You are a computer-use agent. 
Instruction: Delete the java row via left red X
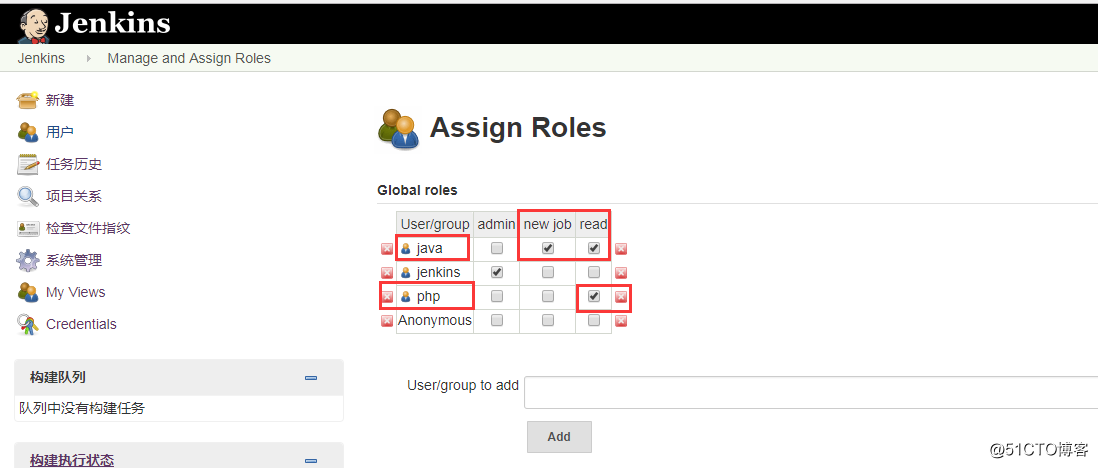point(387,249)
